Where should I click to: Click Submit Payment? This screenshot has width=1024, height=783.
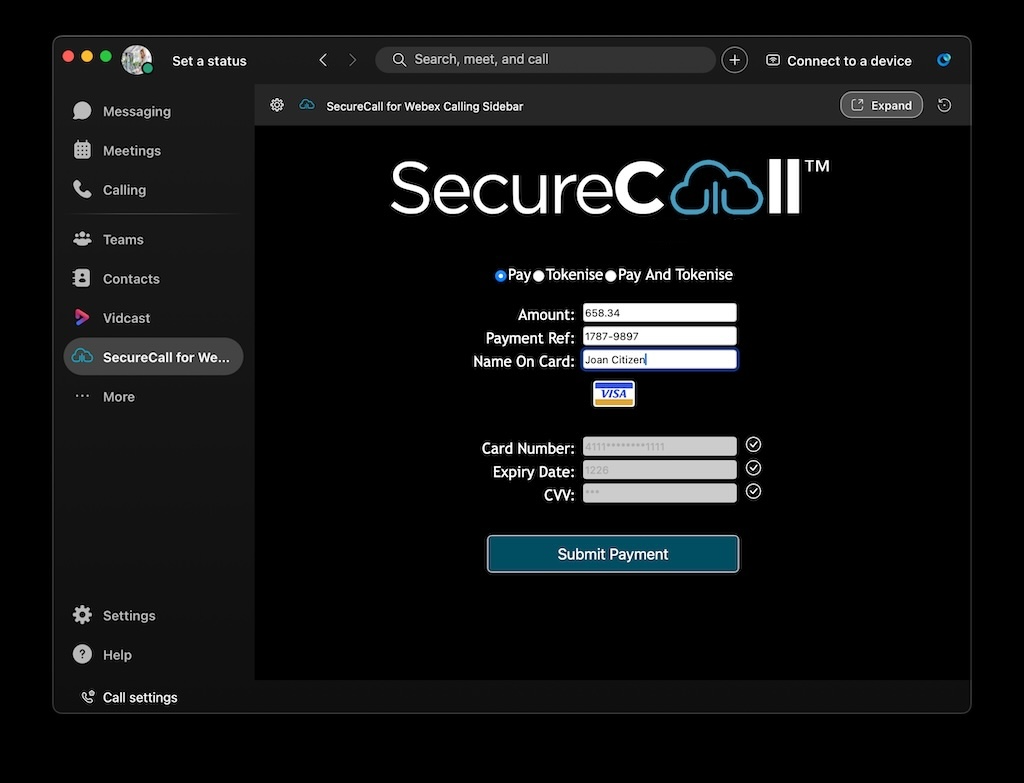pos(613,554)
